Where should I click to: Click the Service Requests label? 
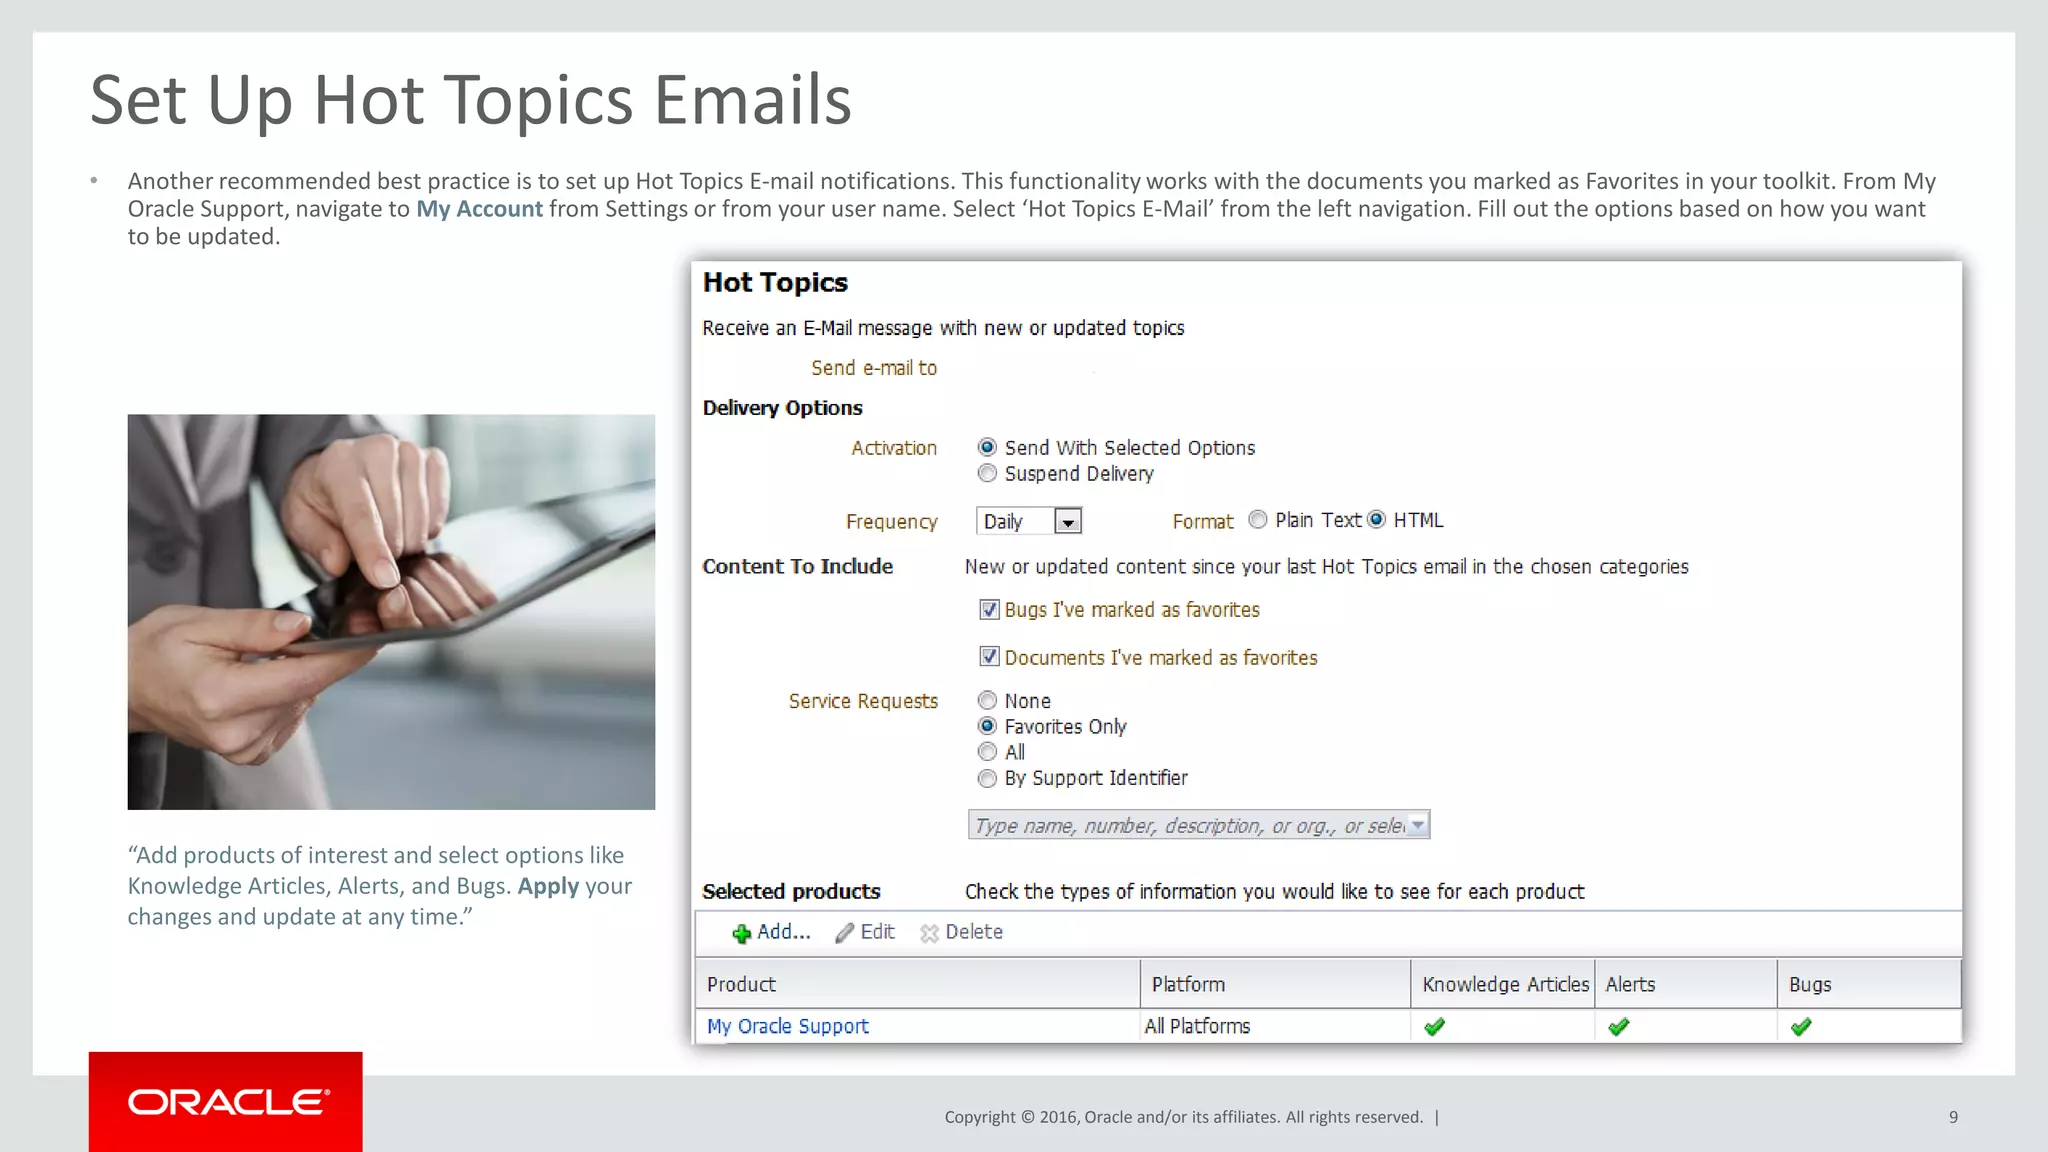863,701
